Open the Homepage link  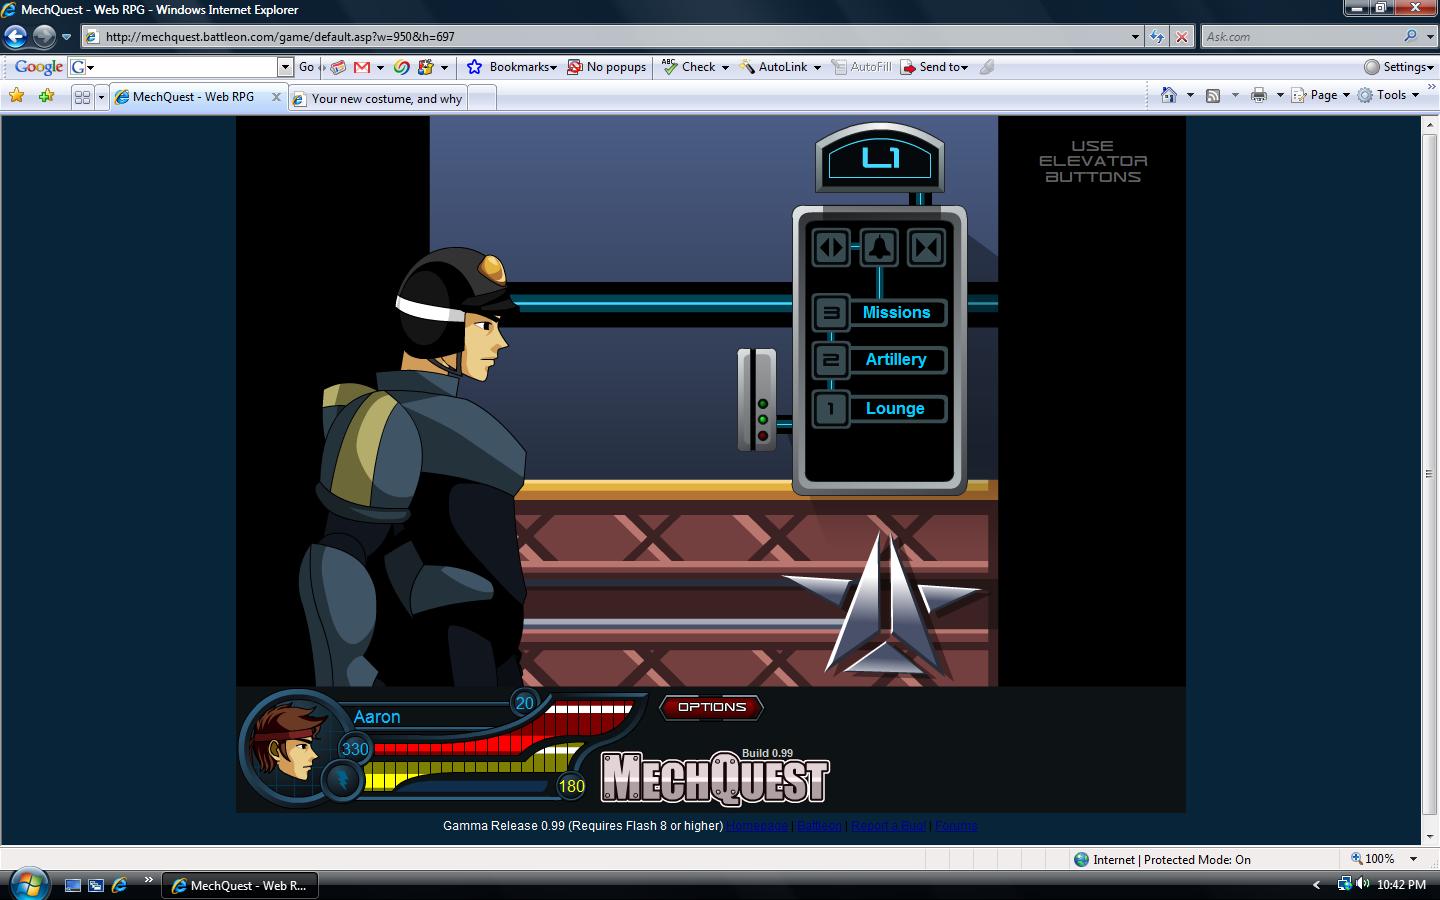coord(757,826)
